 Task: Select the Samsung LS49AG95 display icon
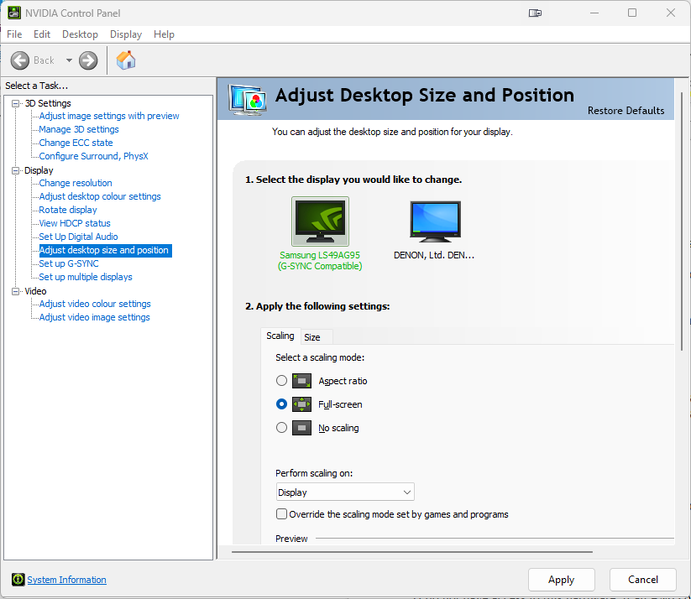pos(320,221)
